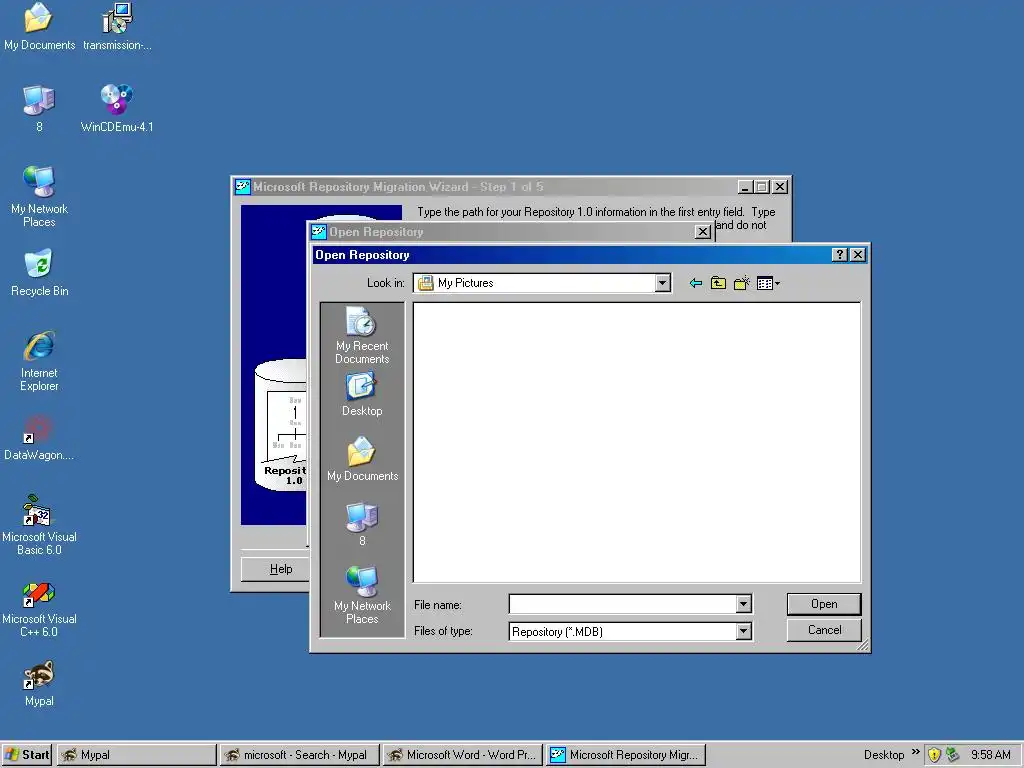Switch to microsoft - Search - Mypal task

(x=298, y=755)
